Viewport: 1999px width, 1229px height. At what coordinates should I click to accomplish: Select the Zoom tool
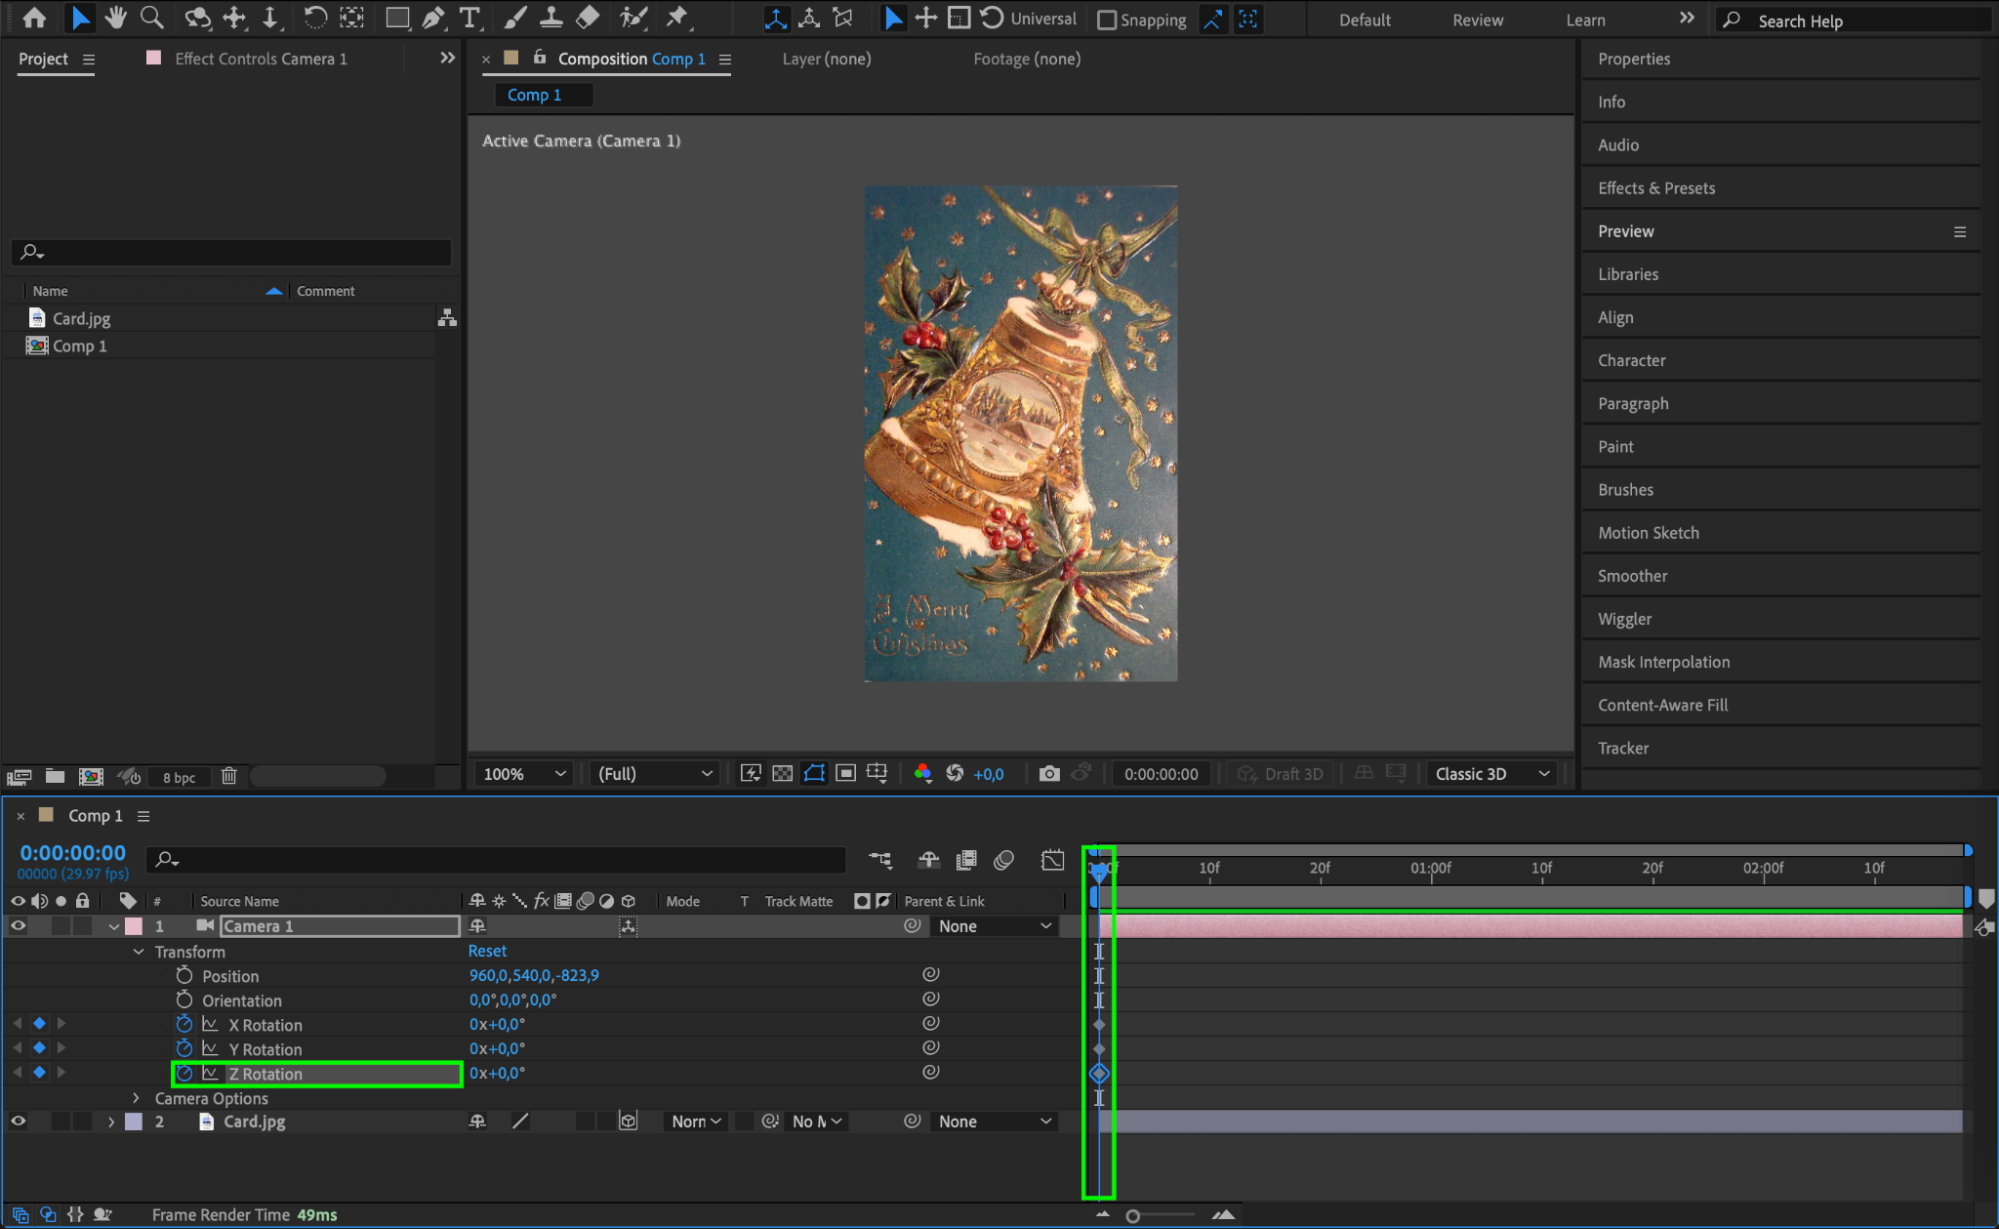151,17
